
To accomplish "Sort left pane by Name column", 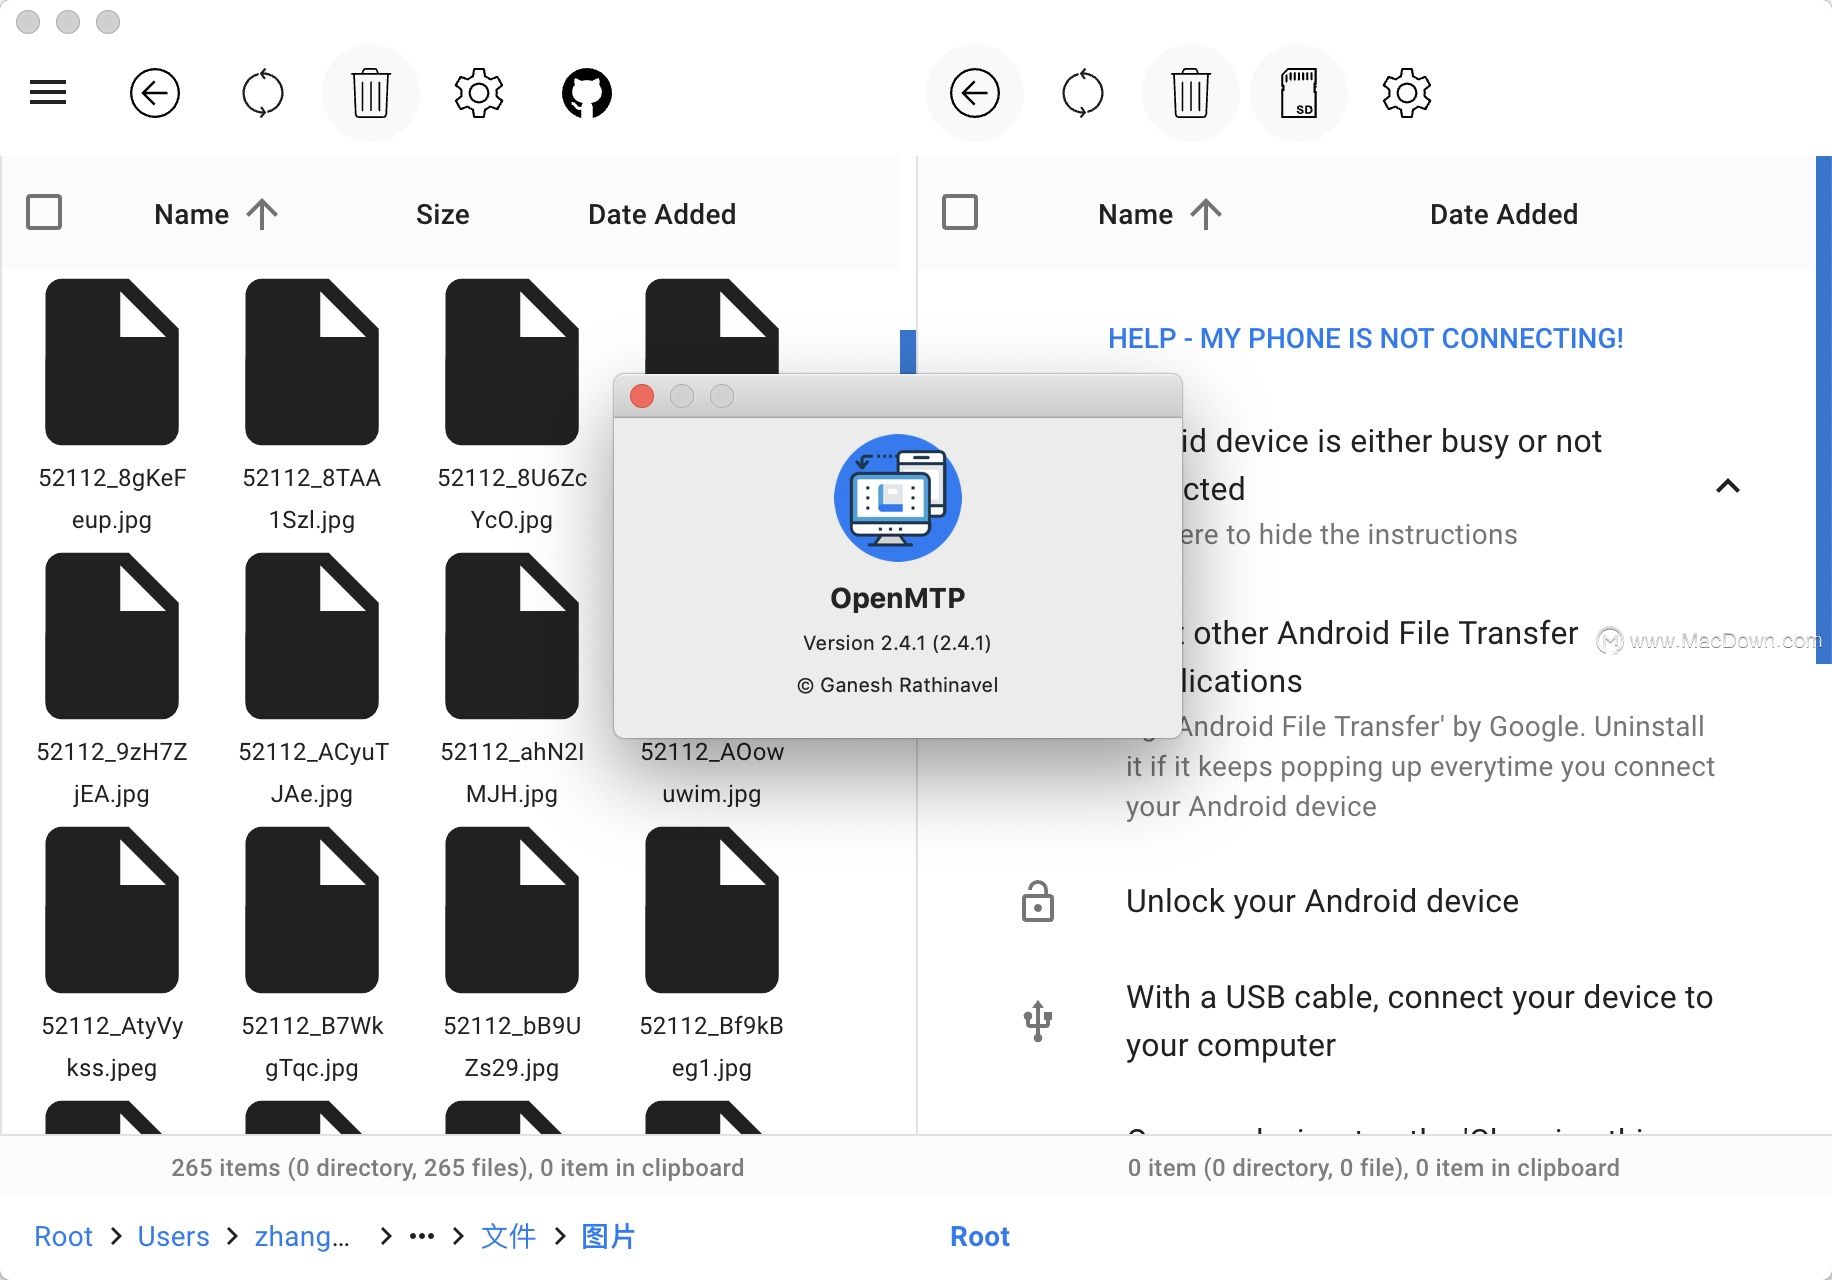I will tap(215, 214).
